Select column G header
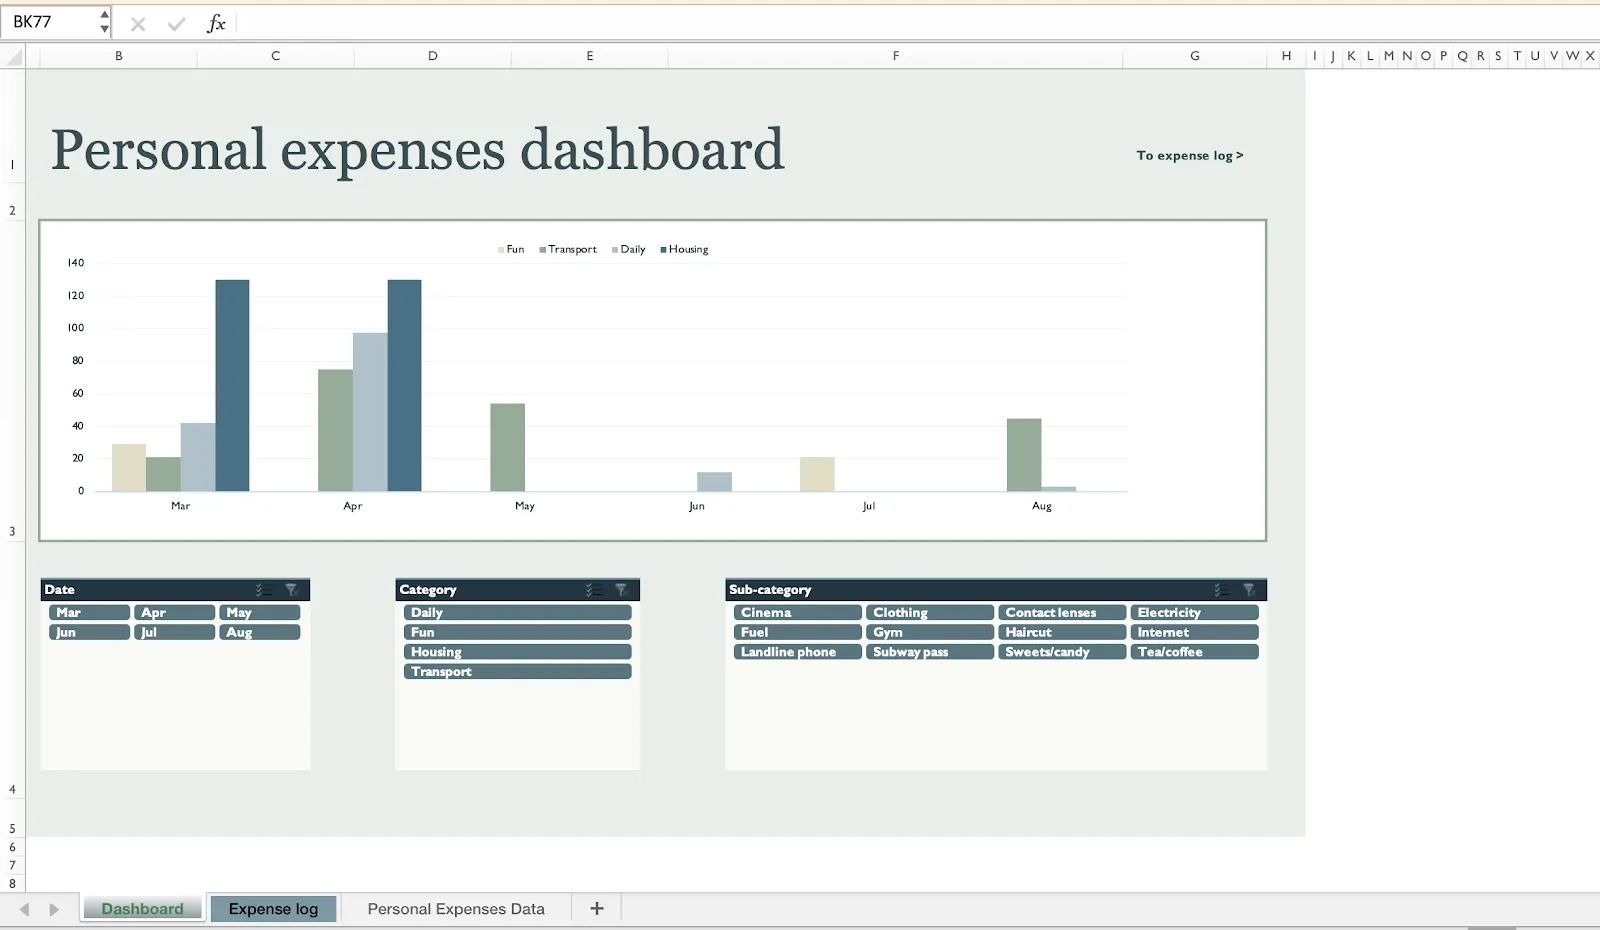1600x930 pixels. tap(1195, 57)
